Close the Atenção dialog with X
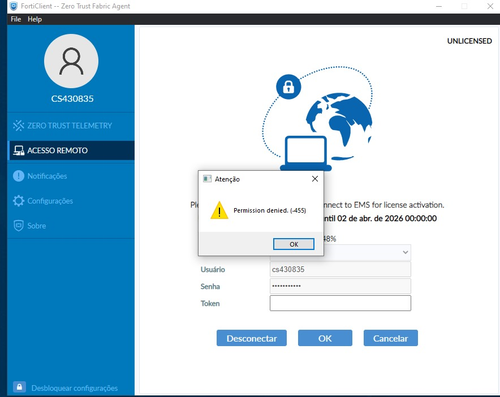The image size is (500, 397). 315,179
